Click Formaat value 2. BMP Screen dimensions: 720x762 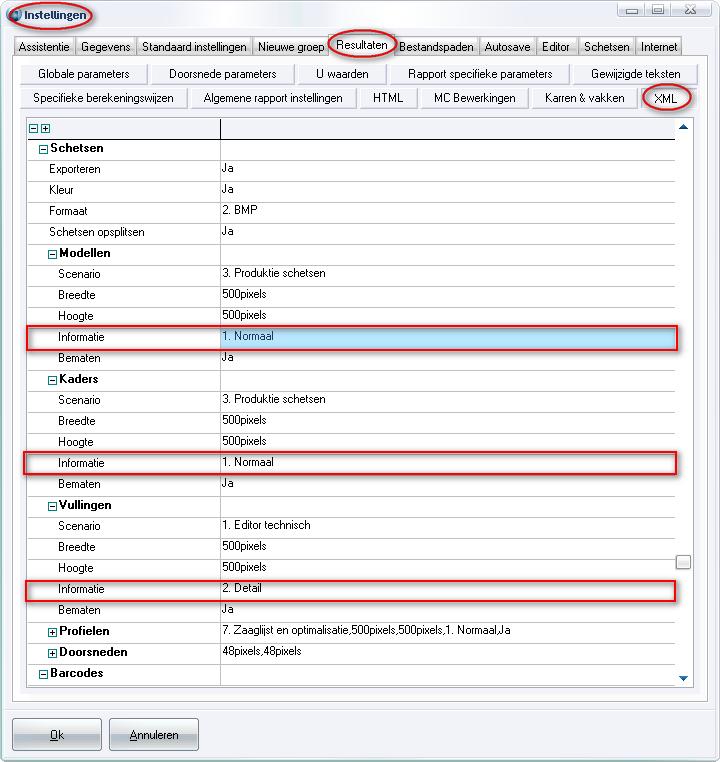coord(447,211)
